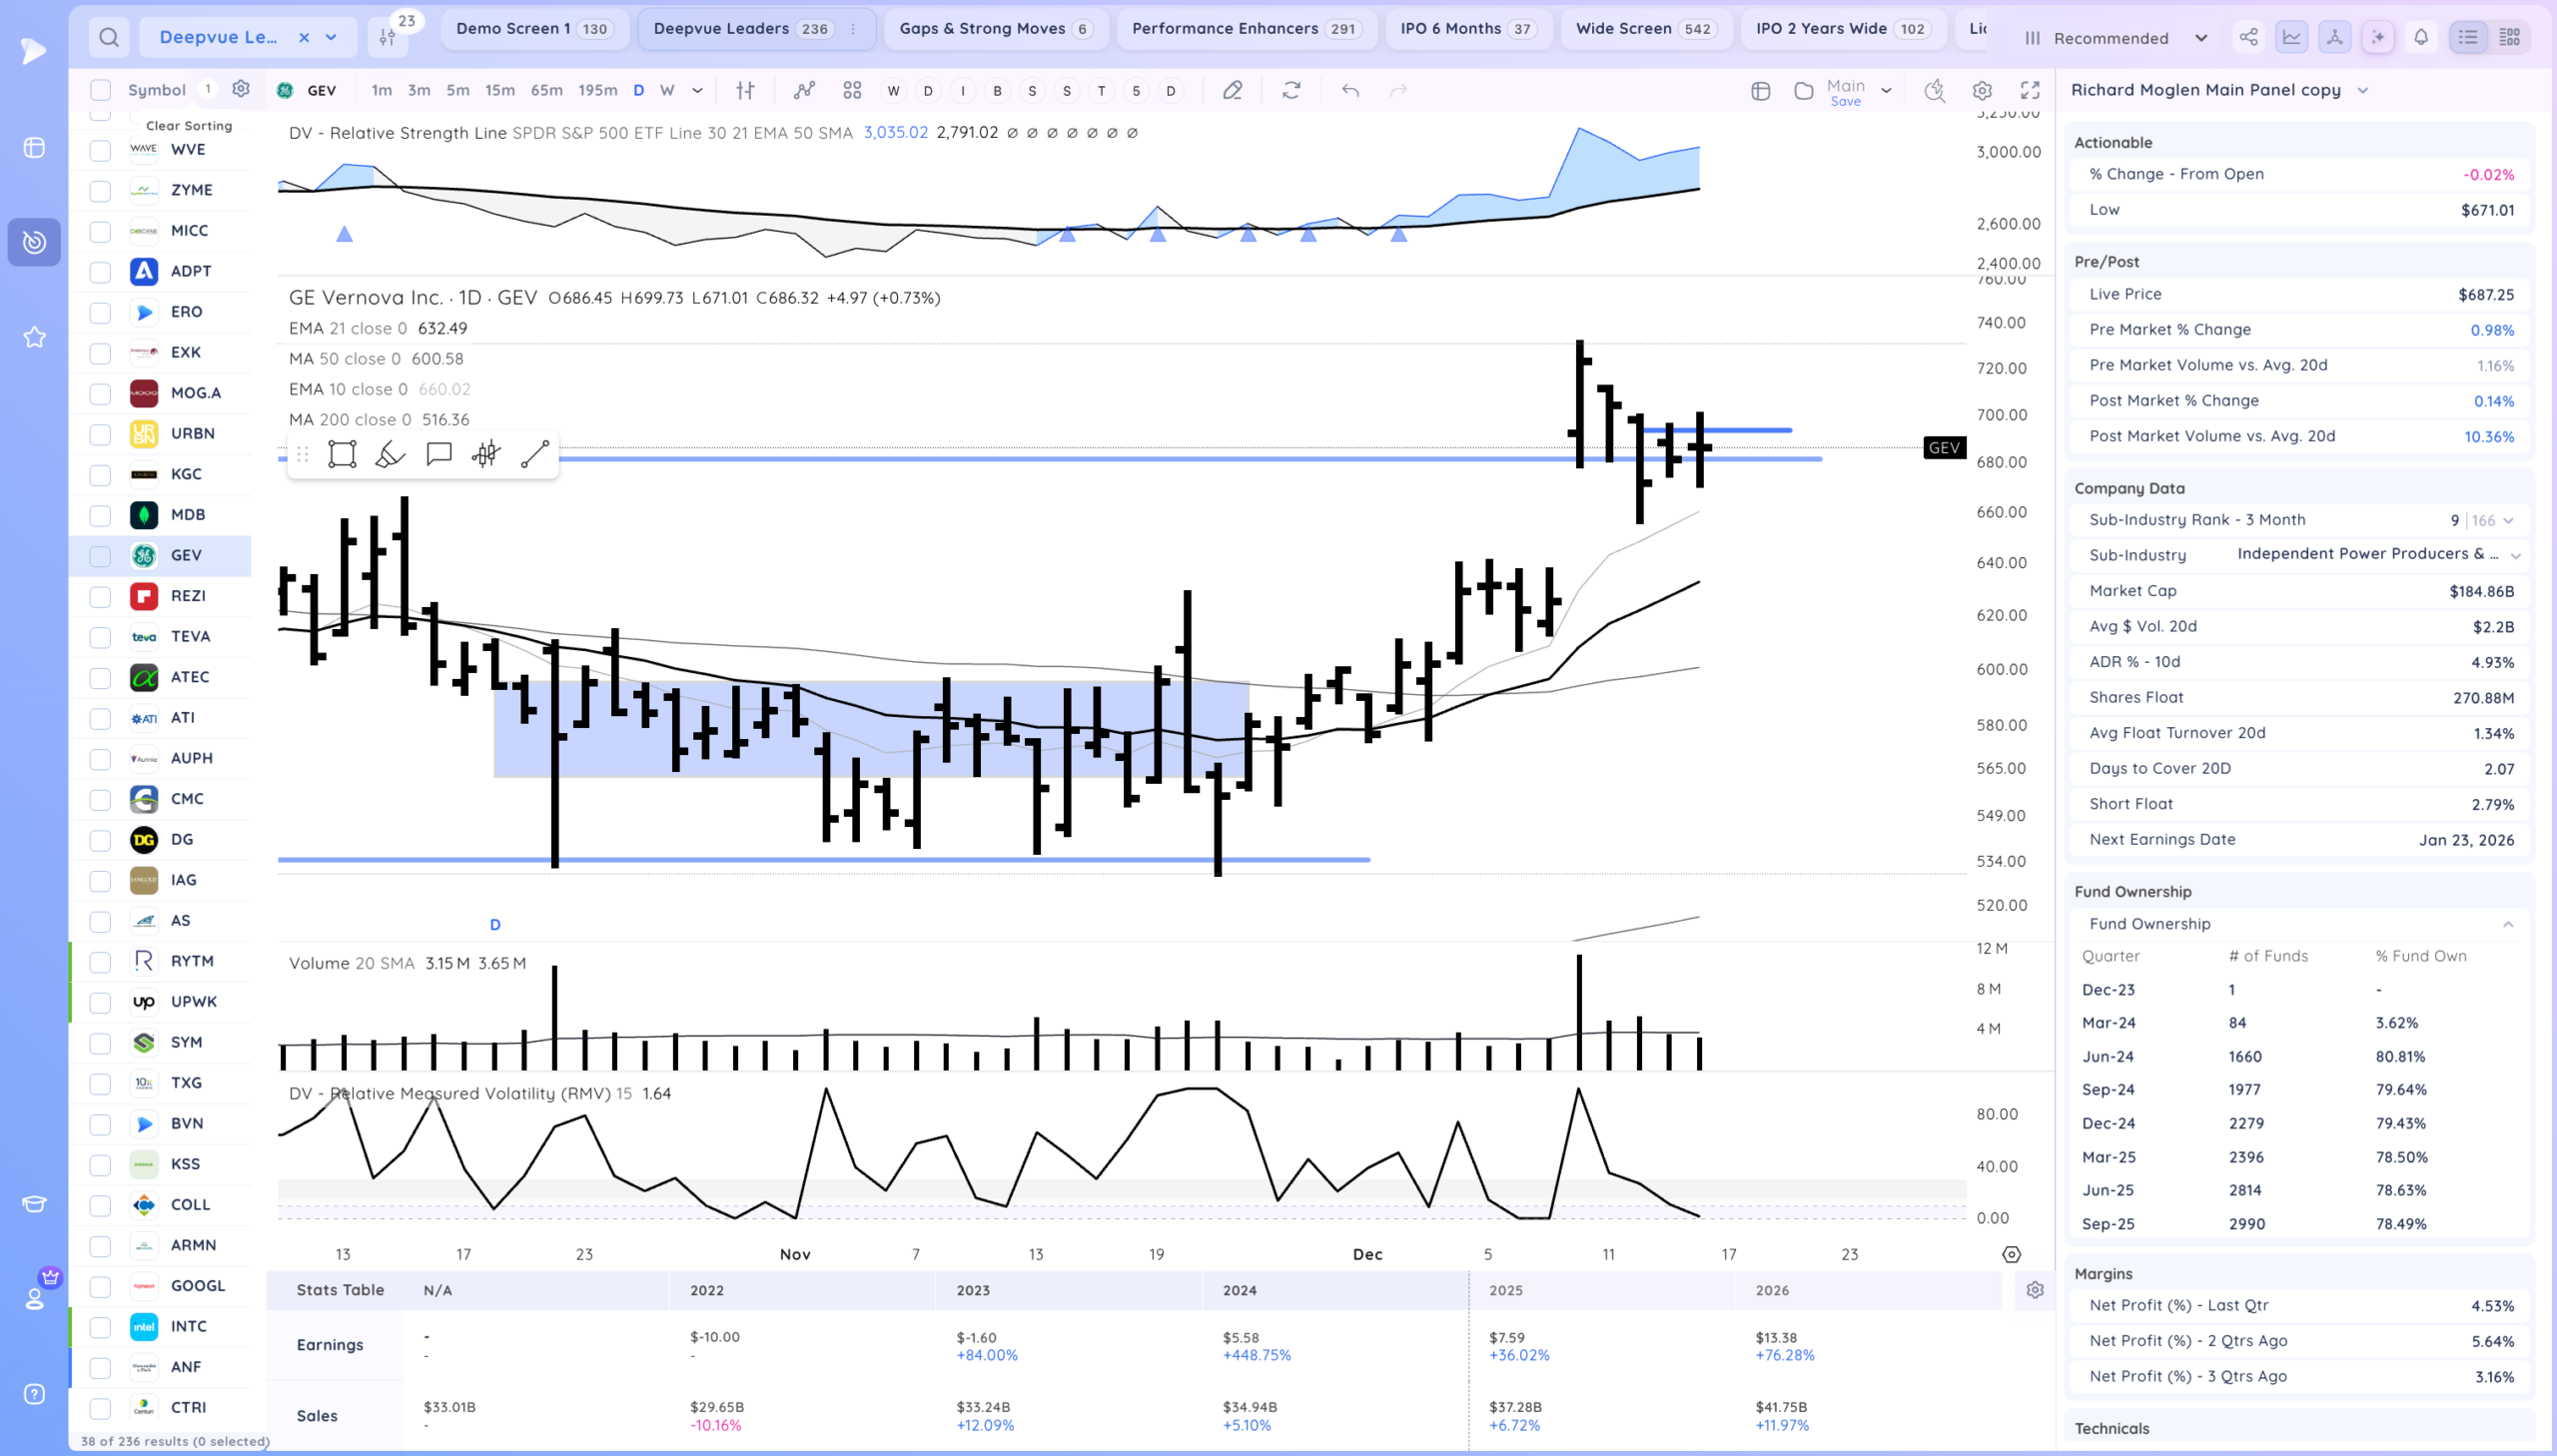Select TEVA in the symbol list
This screenshot has height=1456, width=2557.
pyautogui.click(x=190, y=637)
